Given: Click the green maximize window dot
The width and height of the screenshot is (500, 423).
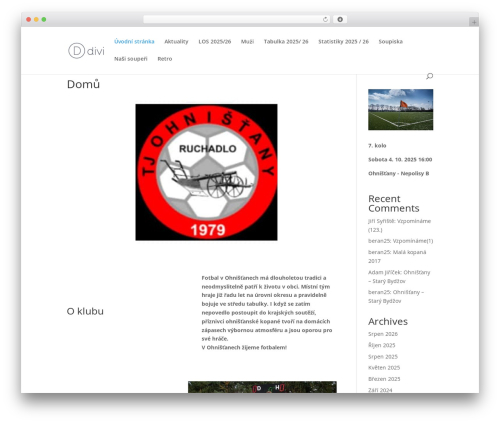Looking at the screenshot, I should (x=44, y=19).
